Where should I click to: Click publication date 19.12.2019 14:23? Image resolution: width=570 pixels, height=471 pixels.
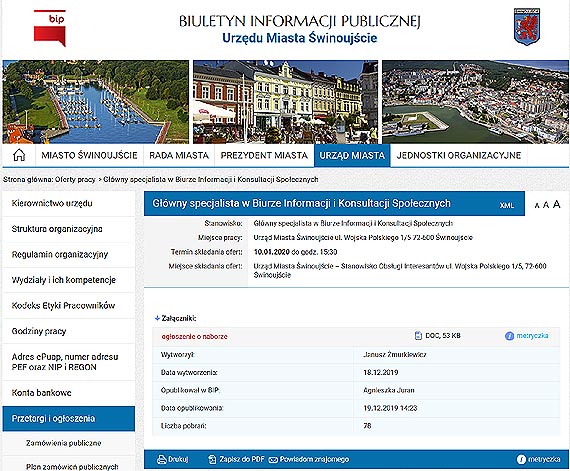point(390,408)
